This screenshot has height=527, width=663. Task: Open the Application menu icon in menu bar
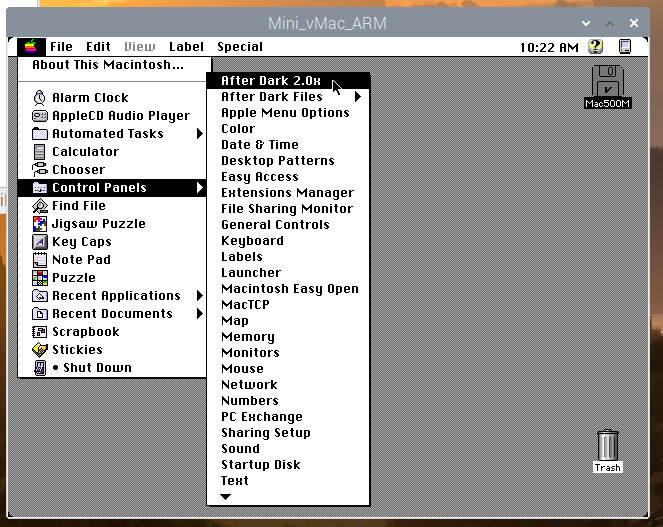(x=625, y=47)
